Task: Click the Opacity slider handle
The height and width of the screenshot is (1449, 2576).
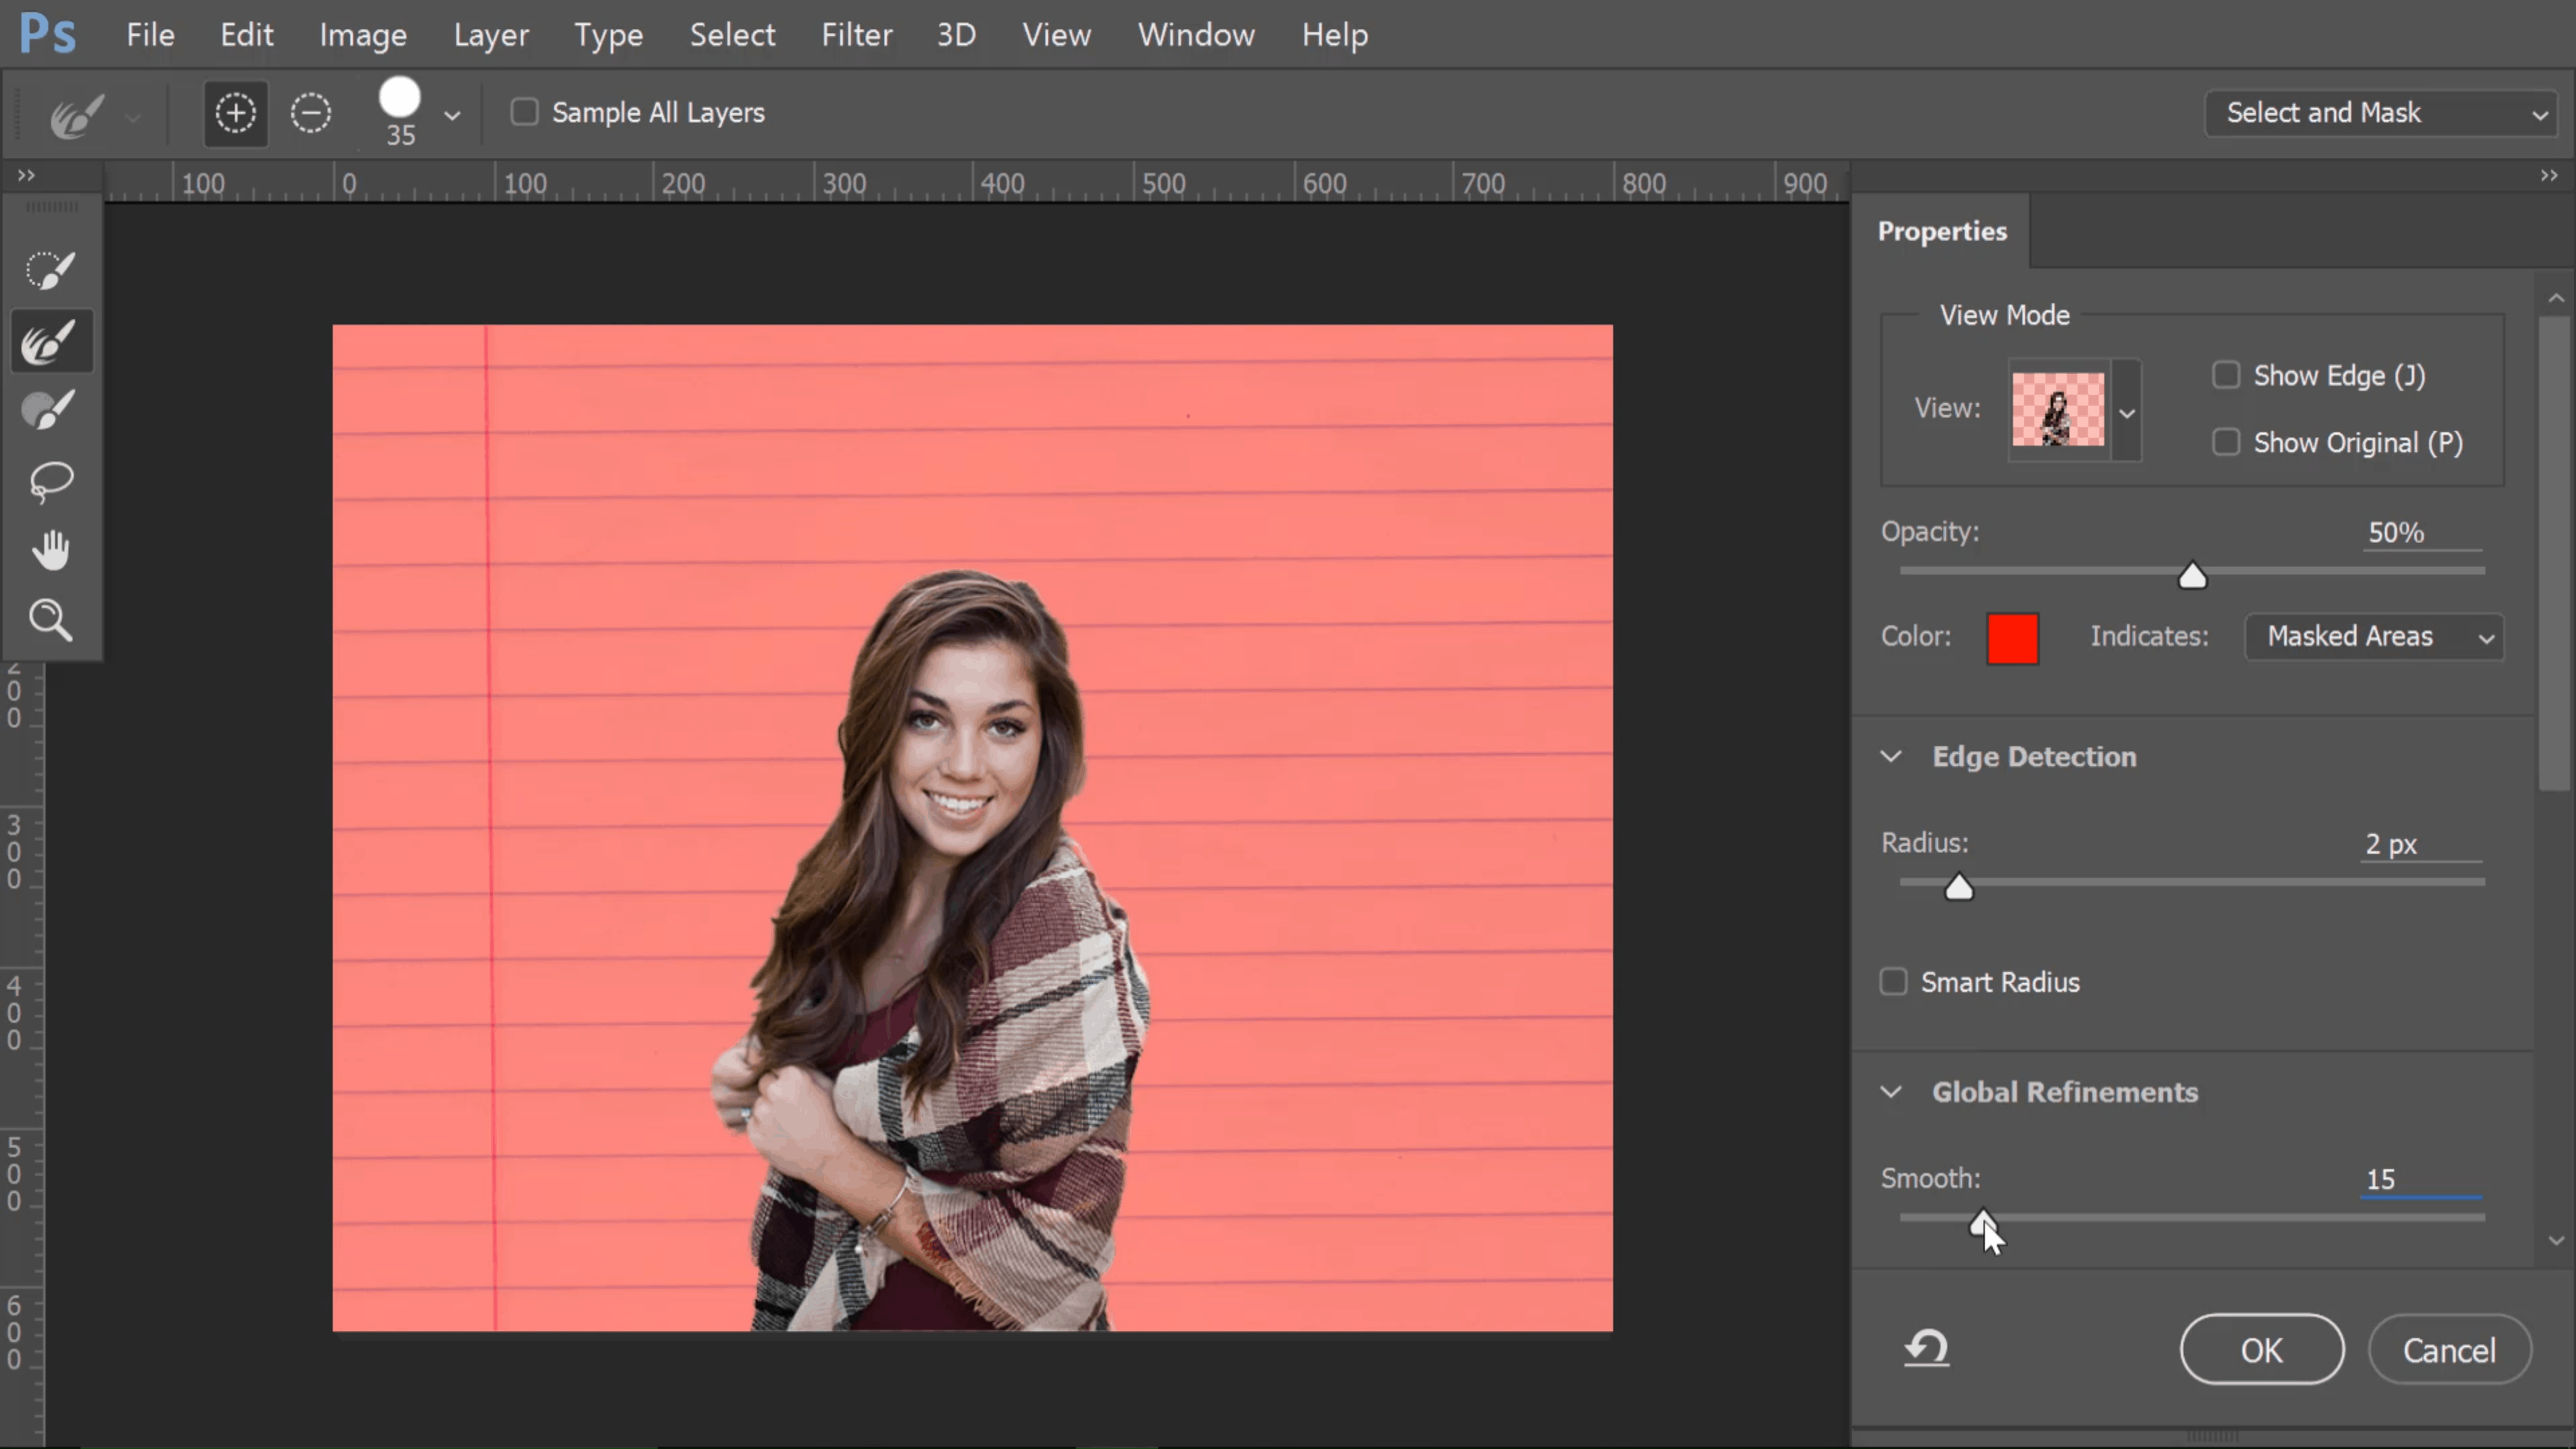Action: point(2192,576)
